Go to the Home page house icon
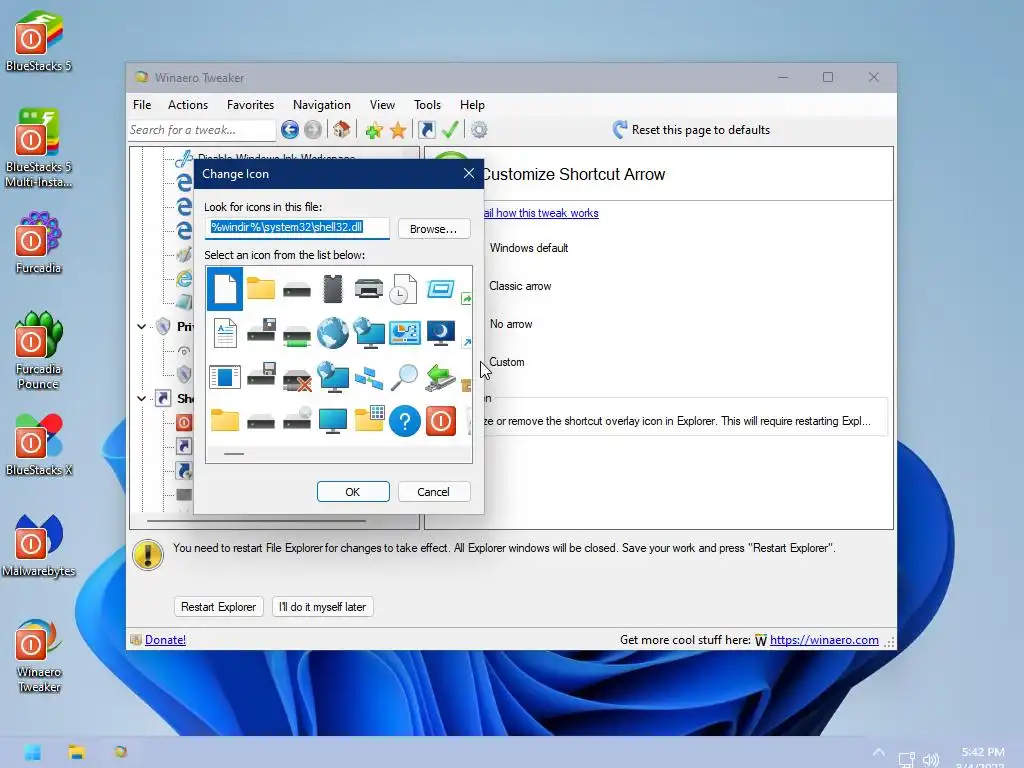 point(342,129)
